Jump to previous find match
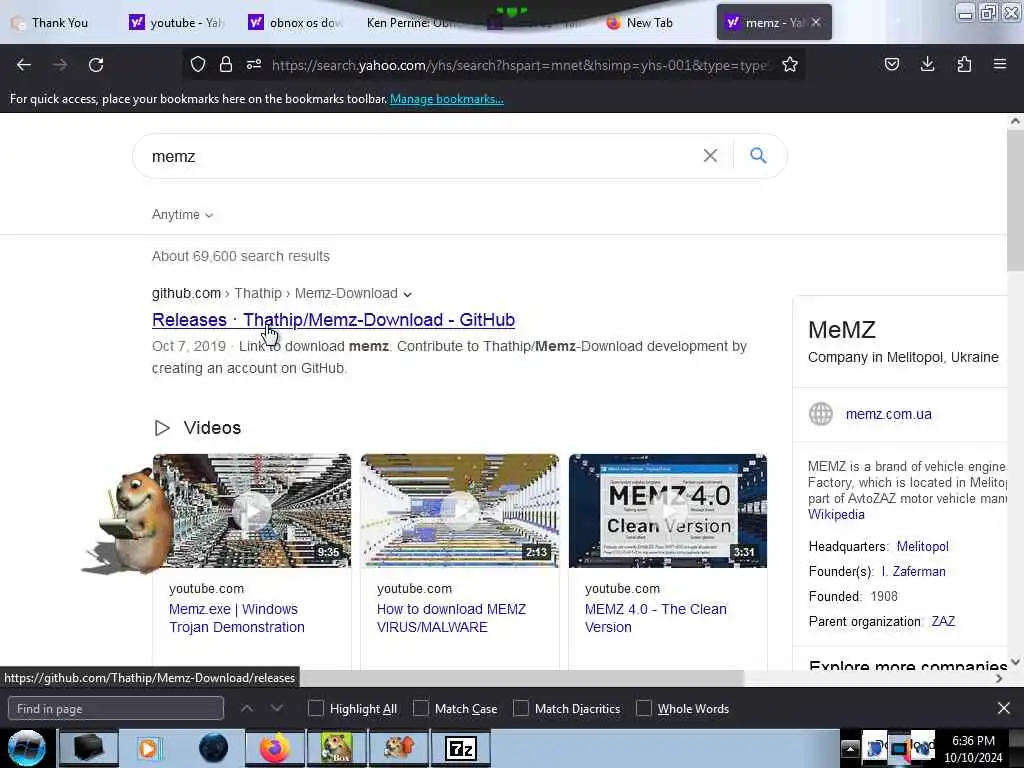This screenshot has width=1024, height=768. [246, 708]
